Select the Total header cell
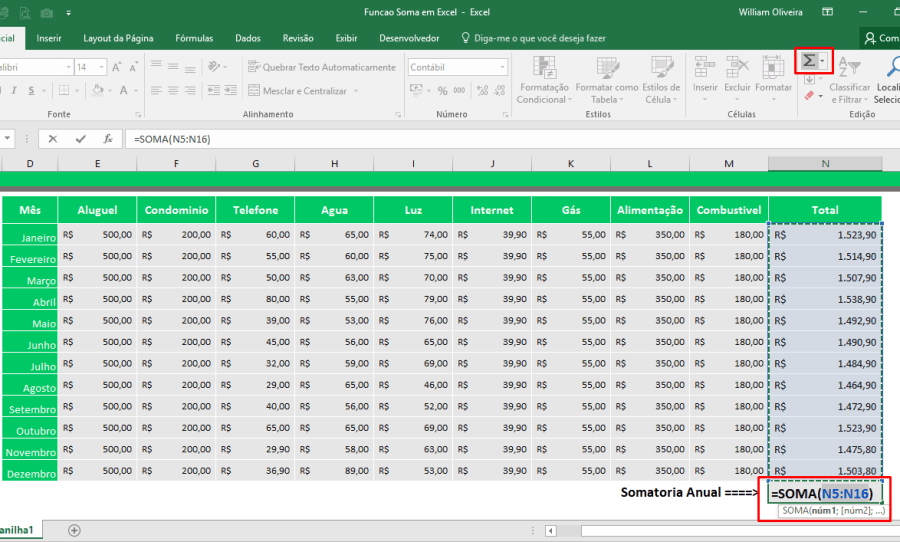The image size is (900, 542). 825,210
